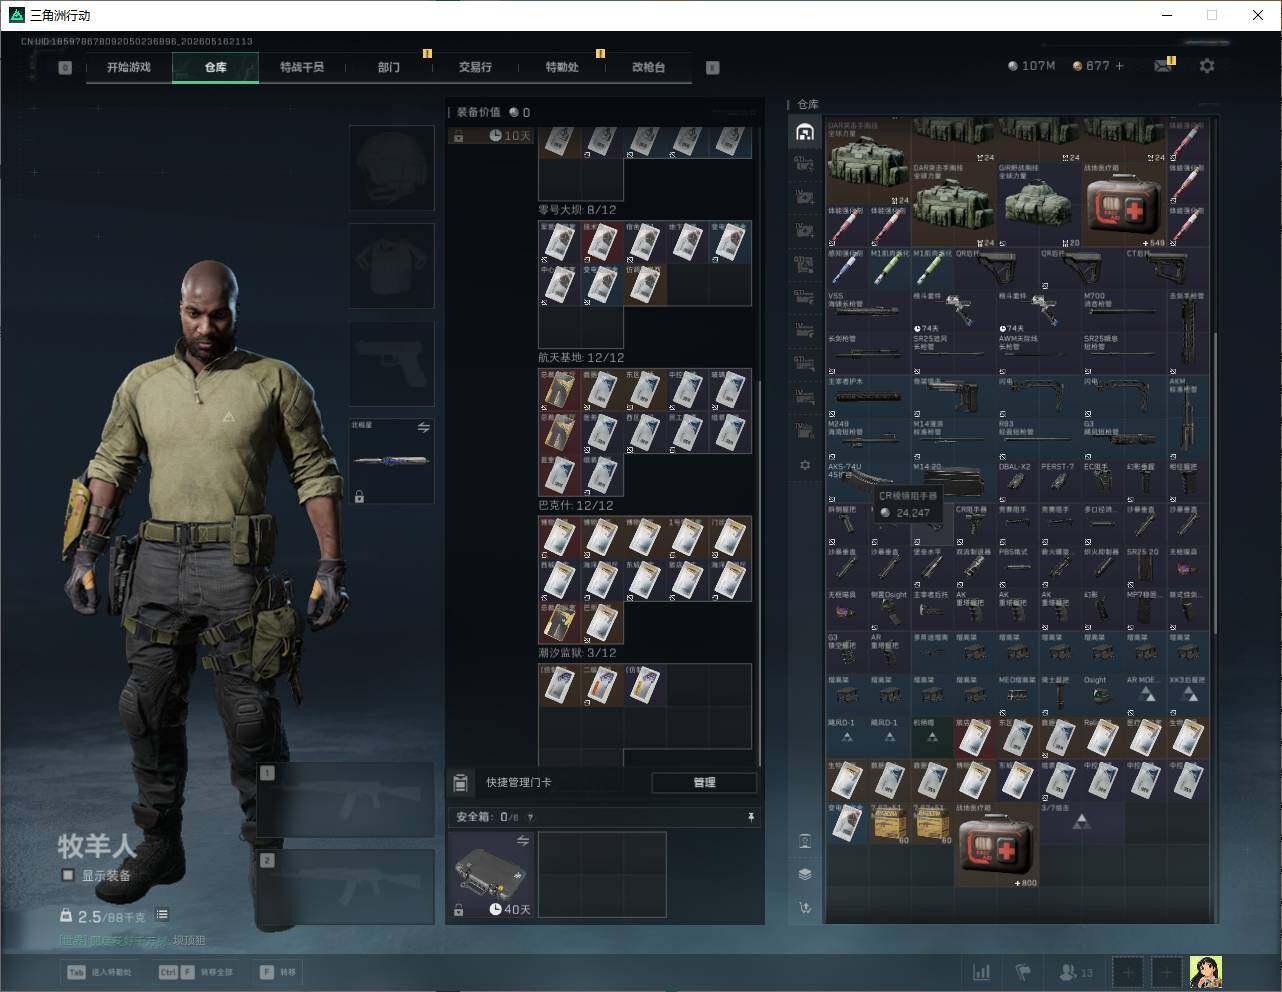Viewport: 1282px width, 992px height.
Task: Select the VSS barrel item in warehouse
Action: 868,310
